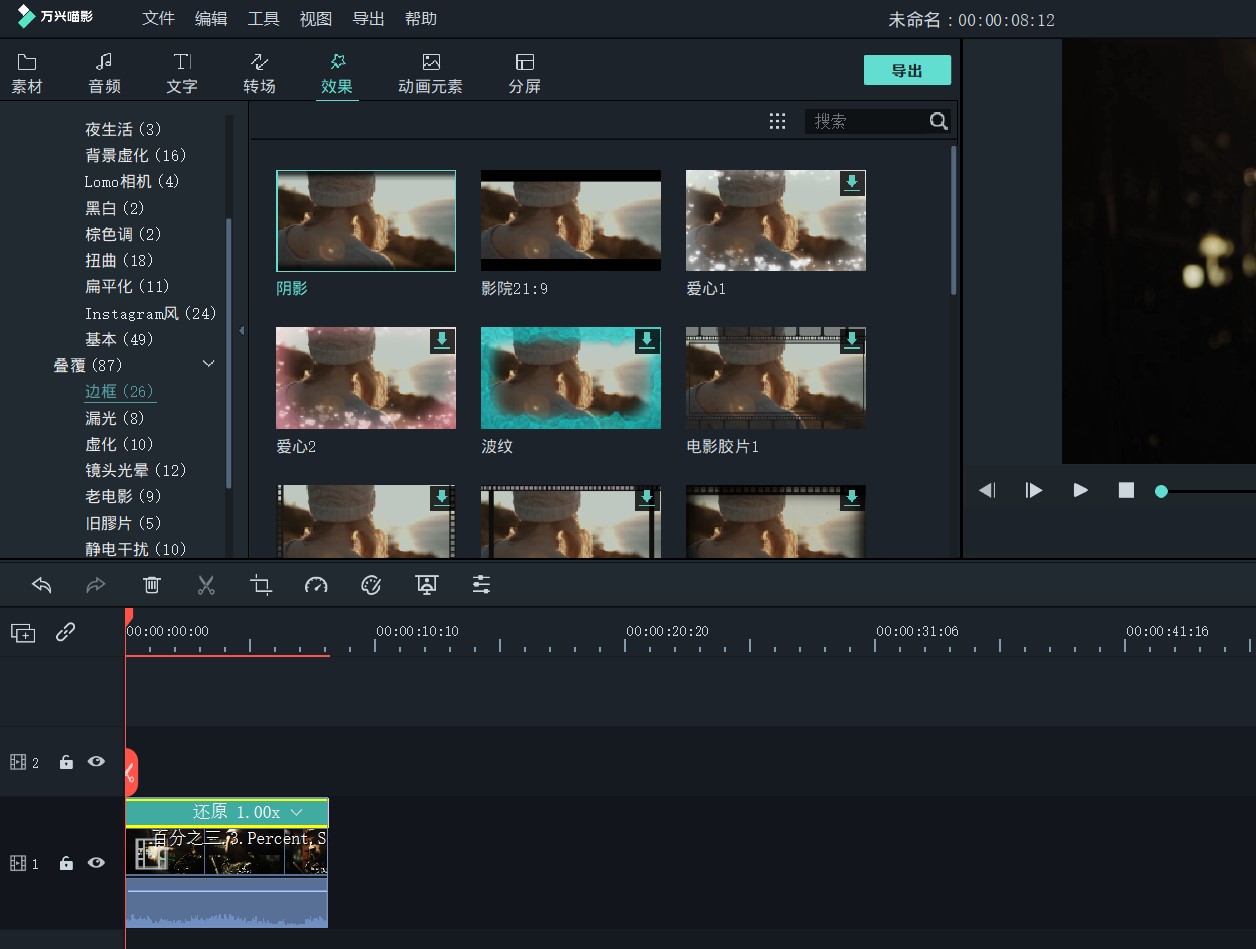Click the preview playback progress handle
The height and width of the screenshot is (949, 1256).
[1161, 491]
